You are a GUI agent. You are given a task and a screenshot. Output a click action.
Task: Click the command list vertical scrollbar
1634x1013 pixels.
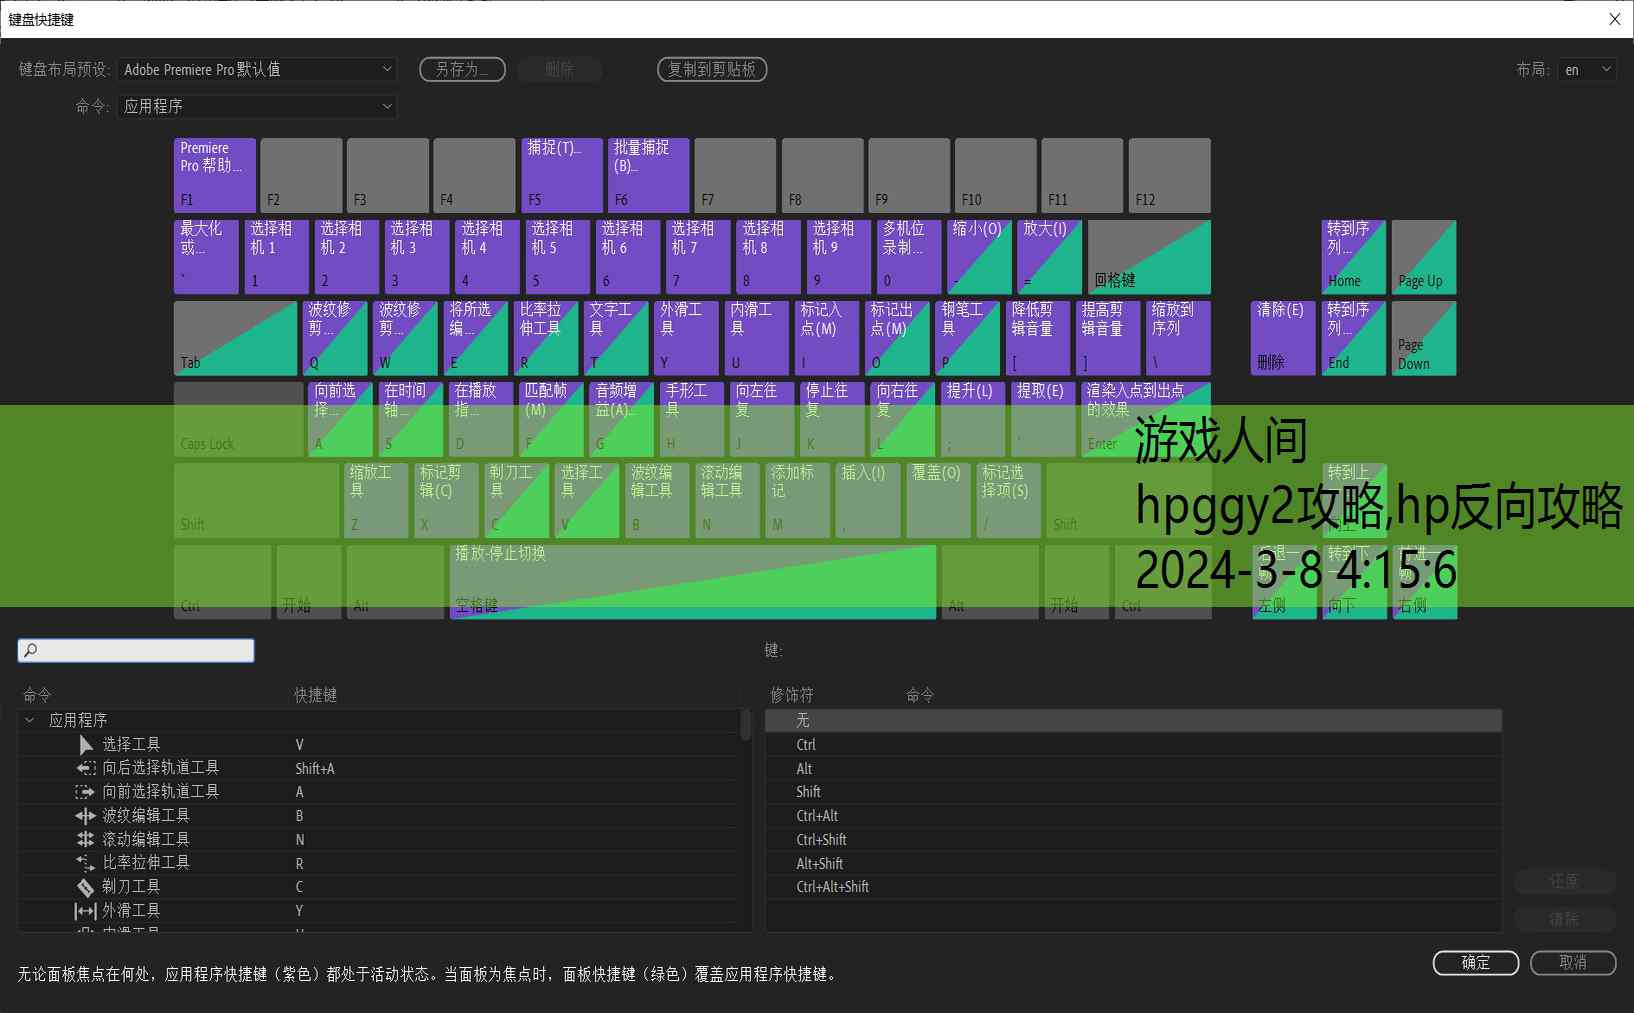pyautogui.click(x=746, y=725)
